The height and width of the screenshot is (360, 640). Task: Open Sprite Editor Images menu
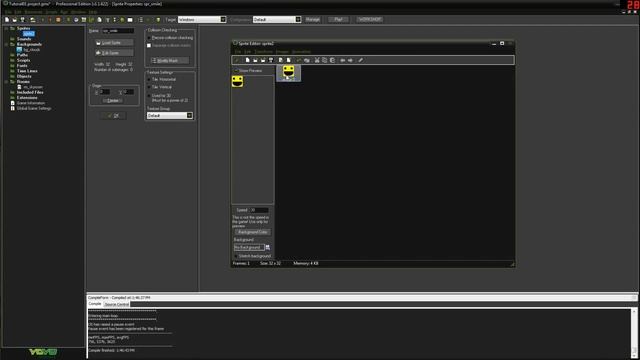coord(282,52)
